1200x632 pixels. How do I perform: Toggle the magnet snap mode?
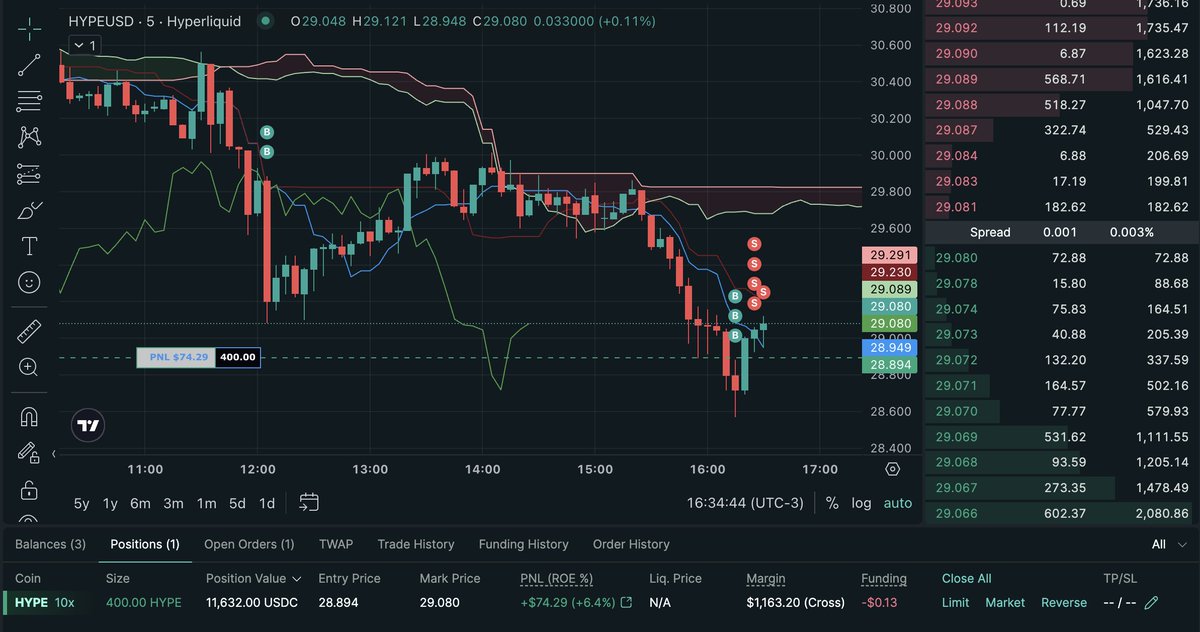(29, 416)
